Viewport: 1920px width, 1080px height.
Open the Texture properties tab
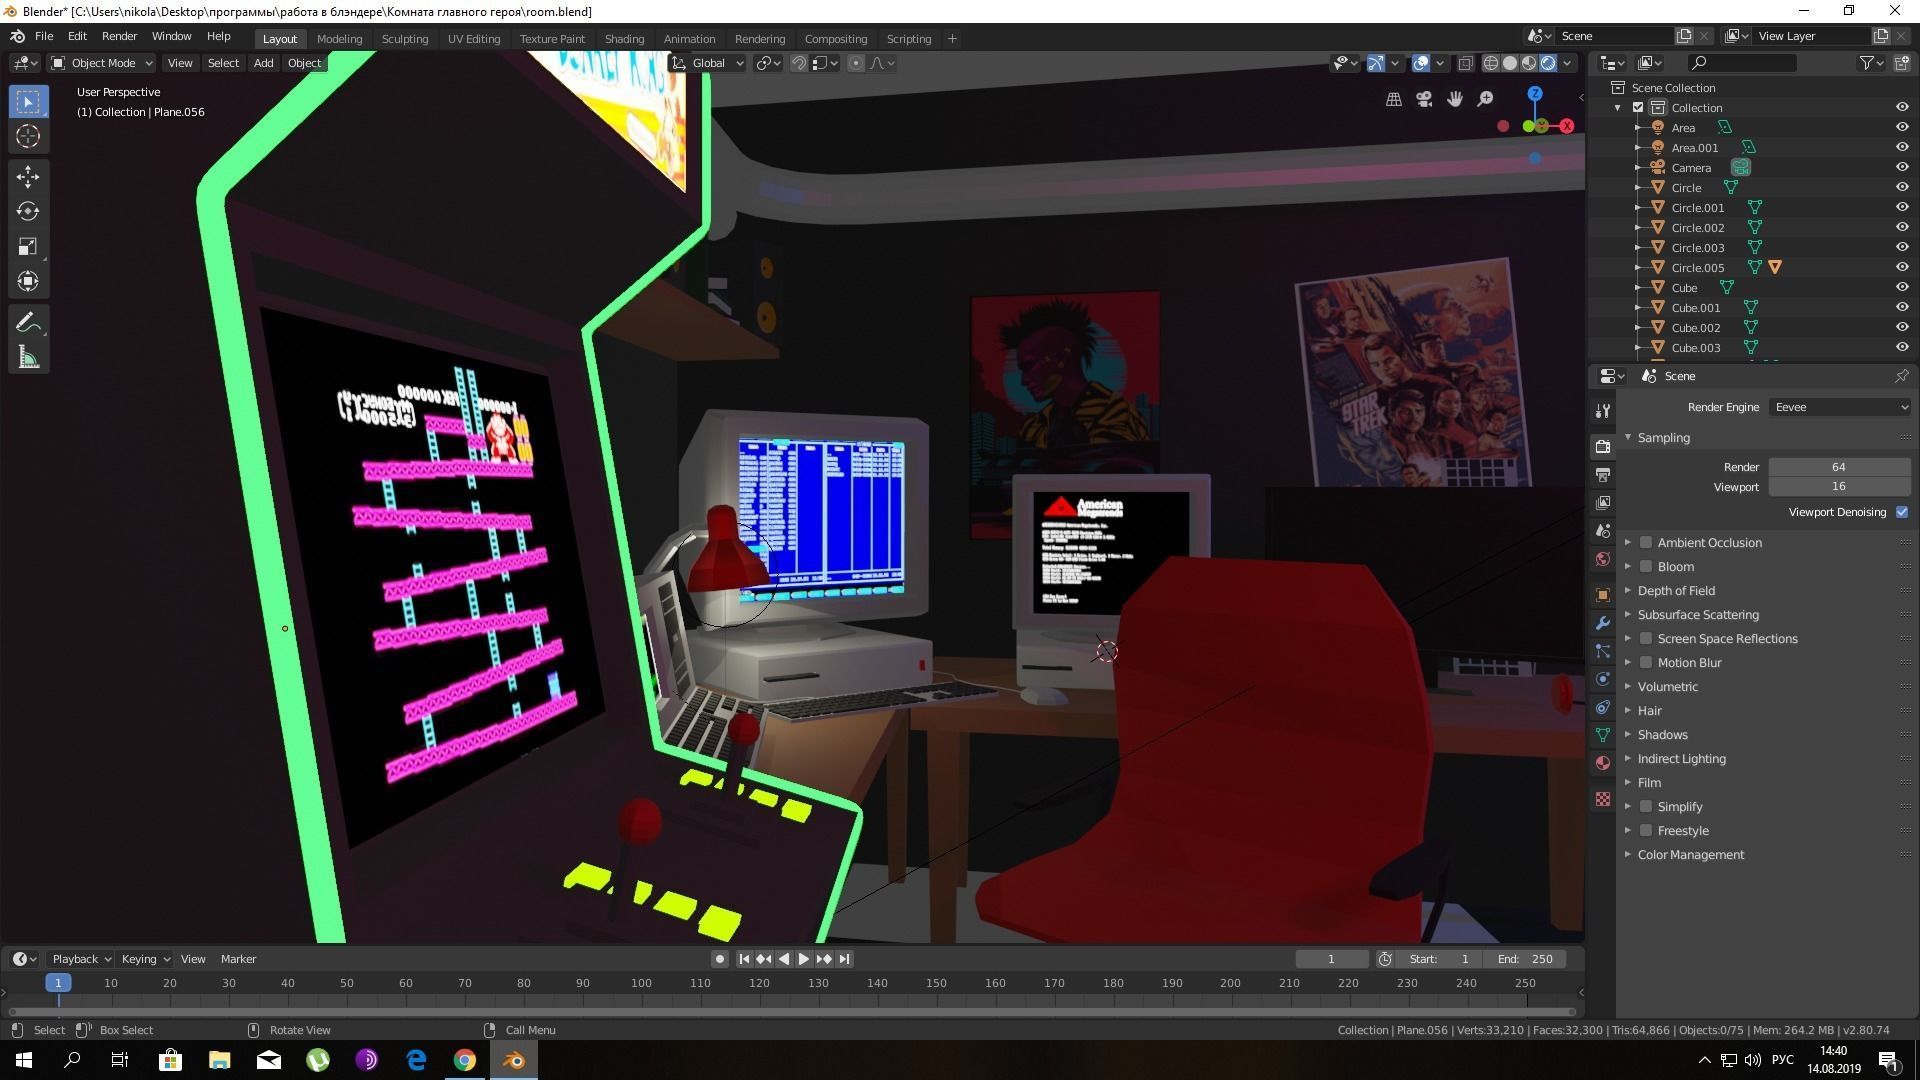[x=1603, y=799]
